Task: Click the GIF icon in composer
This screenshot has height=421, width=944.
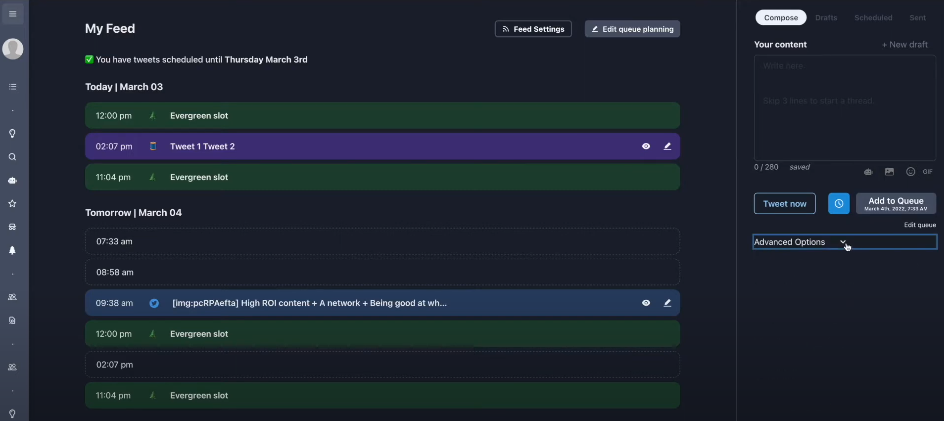Action: tap(928, 172)
